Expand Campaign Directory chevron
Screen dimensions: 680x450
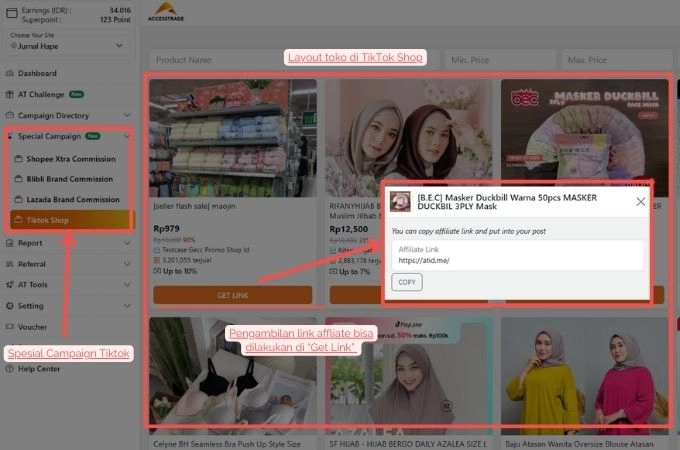point(127,115)
